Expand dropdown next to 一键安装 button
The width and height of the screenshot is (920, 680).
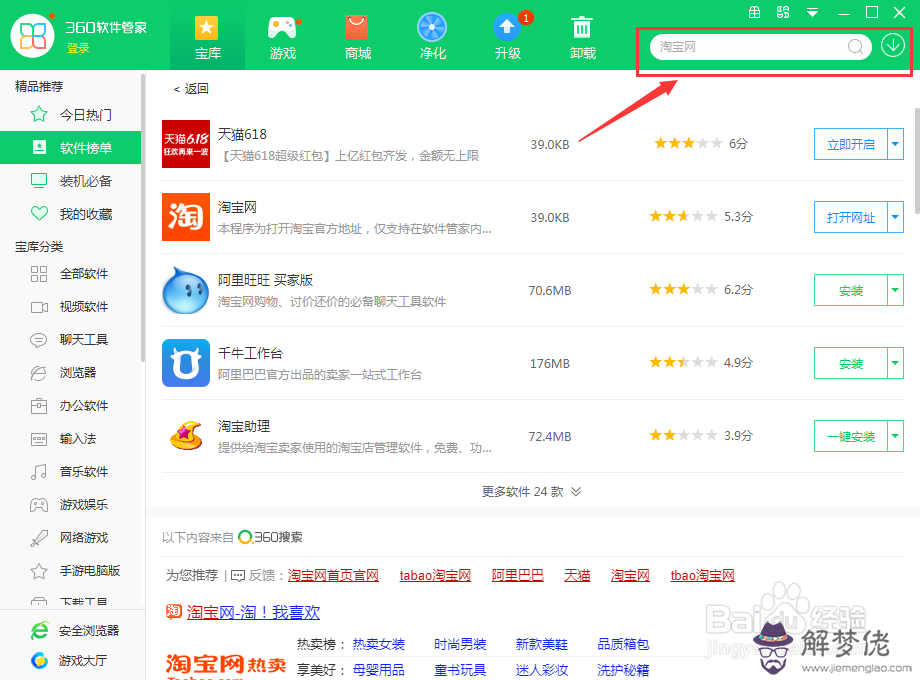point(896,436)
